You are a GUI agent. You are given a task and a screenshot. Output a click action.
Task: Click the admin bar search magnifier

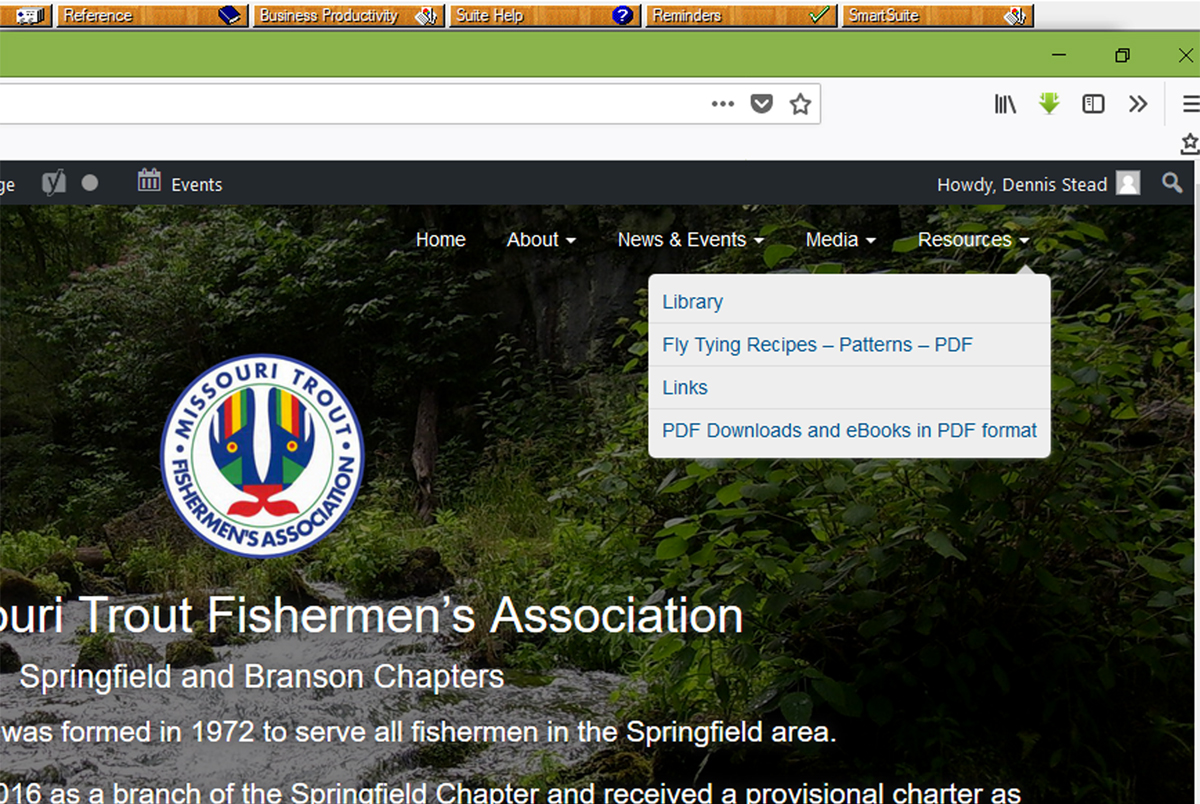click(1172, 183)
